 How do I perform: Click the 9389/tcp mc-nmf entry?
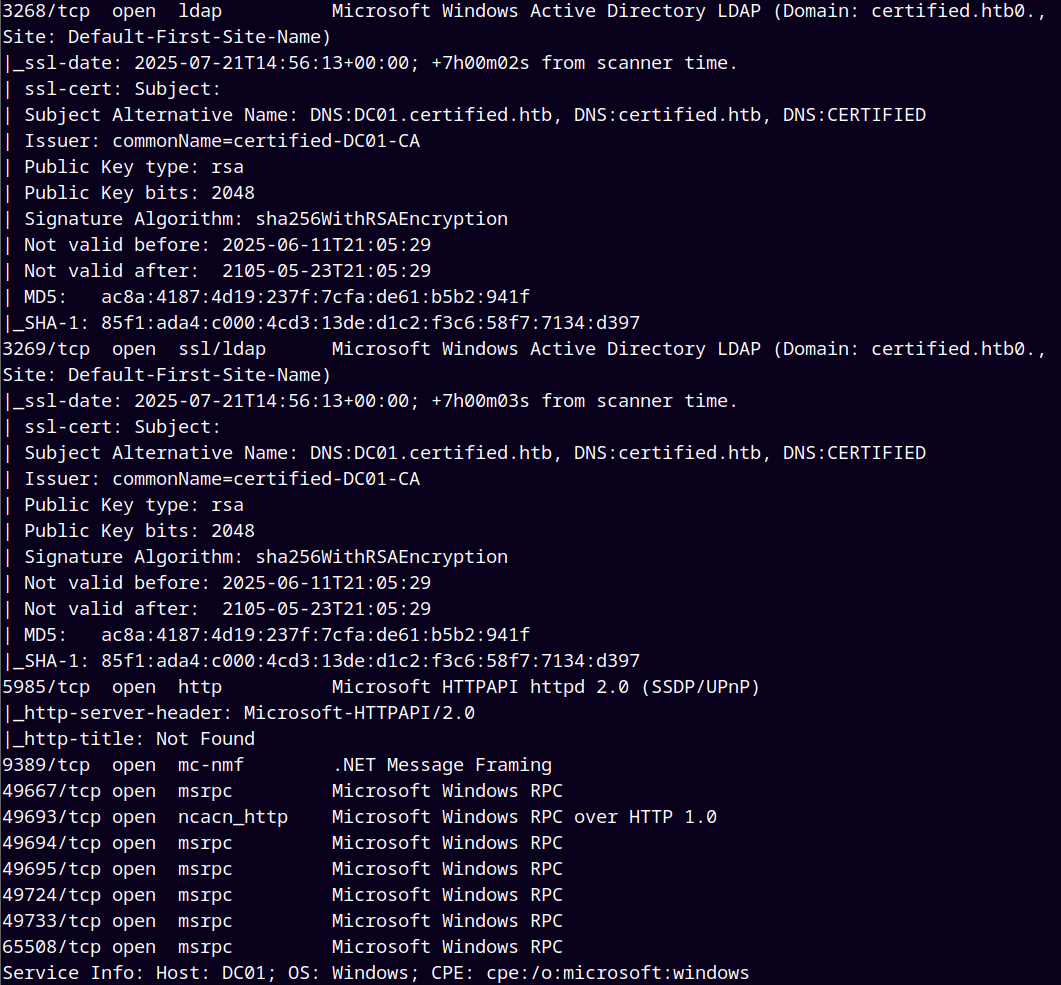pos(277,765)
